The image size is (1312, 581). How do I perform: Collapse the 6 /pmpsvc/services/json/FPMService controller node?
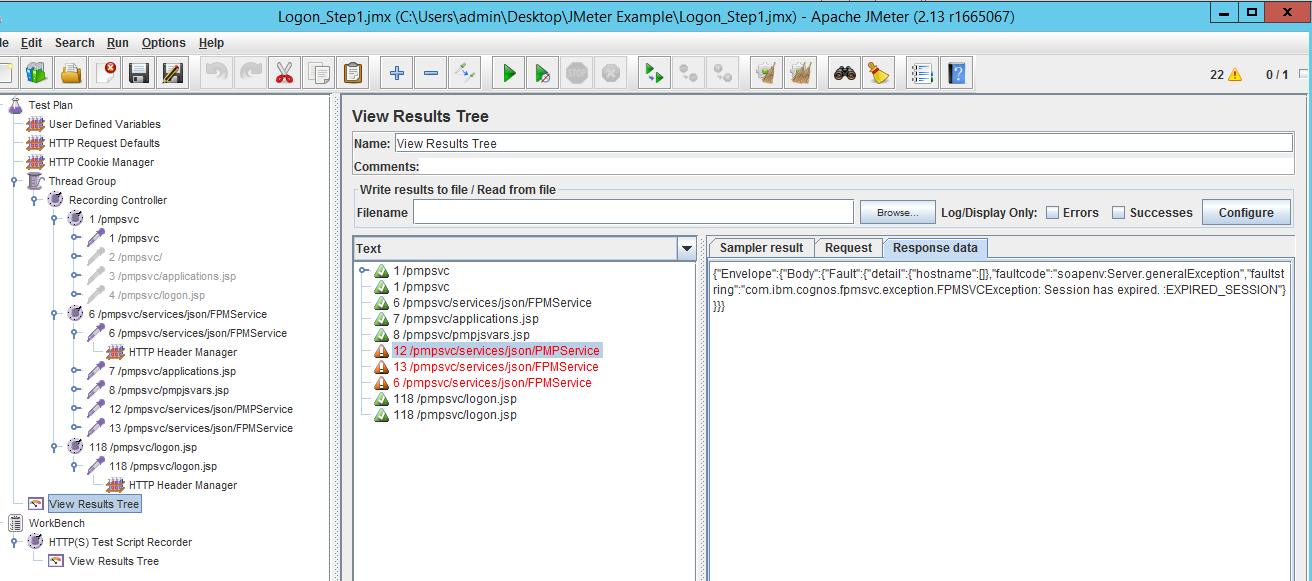[55, 314]
